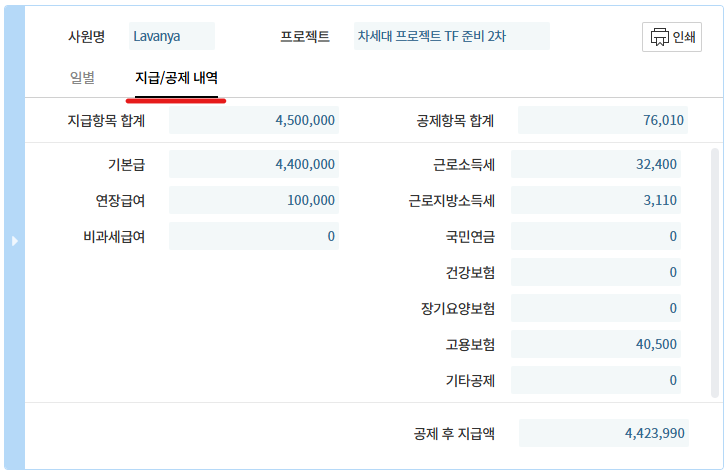
Task: Click the 사원명 field showing Lavanya
Action: coord(172,37)
